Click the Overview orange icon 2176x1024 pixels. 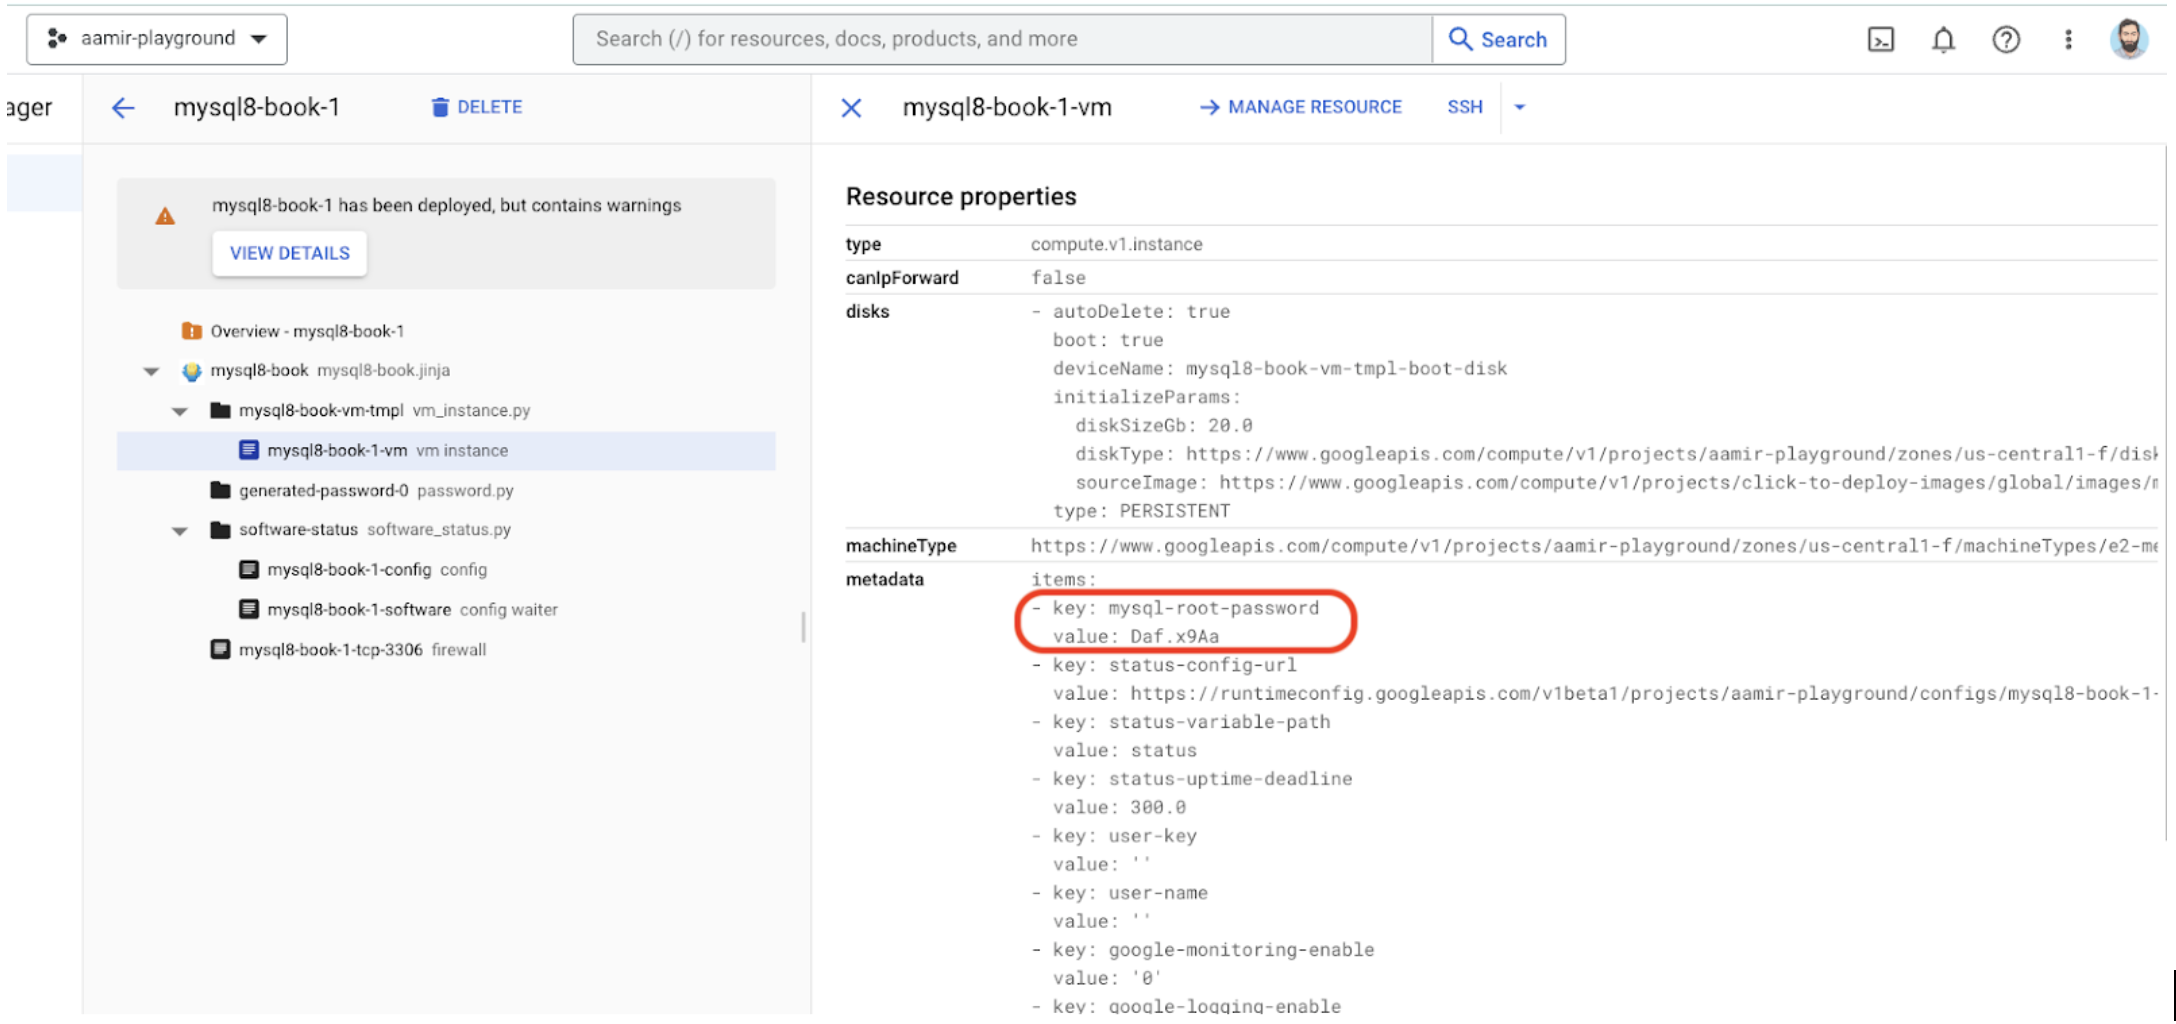pos(191,331)
